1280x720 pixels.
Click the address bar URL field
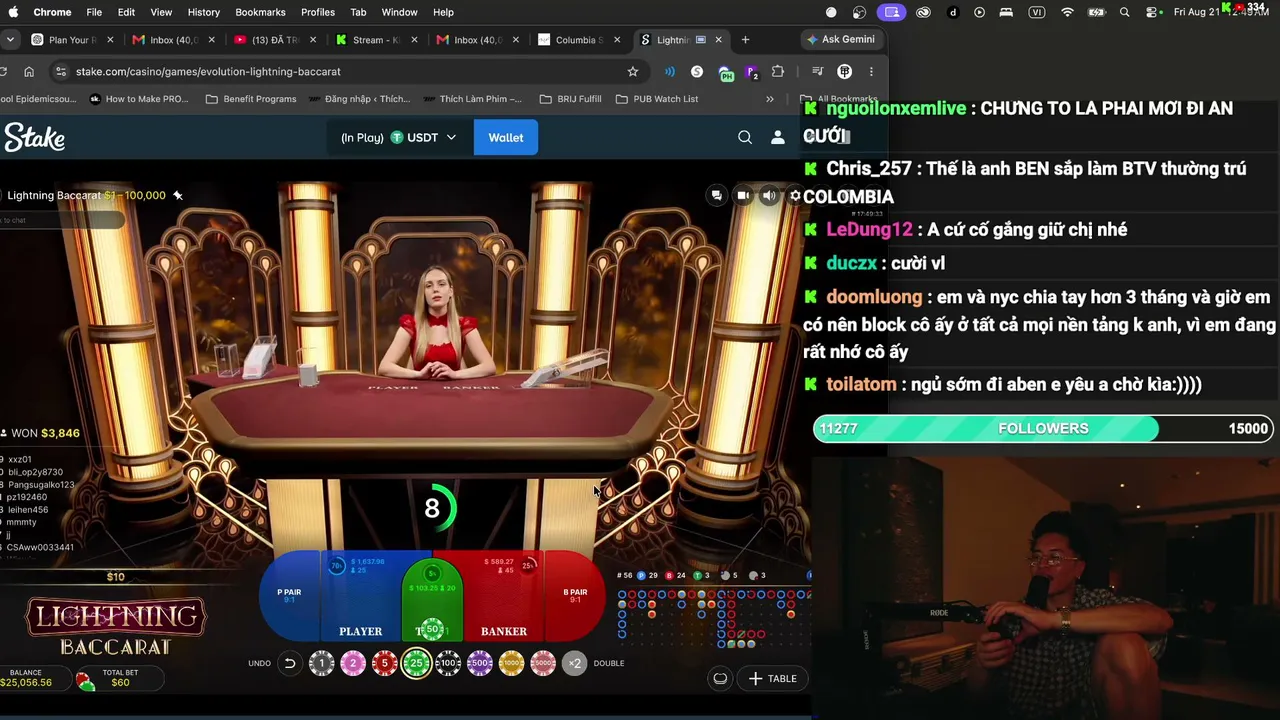pos(345,71)
